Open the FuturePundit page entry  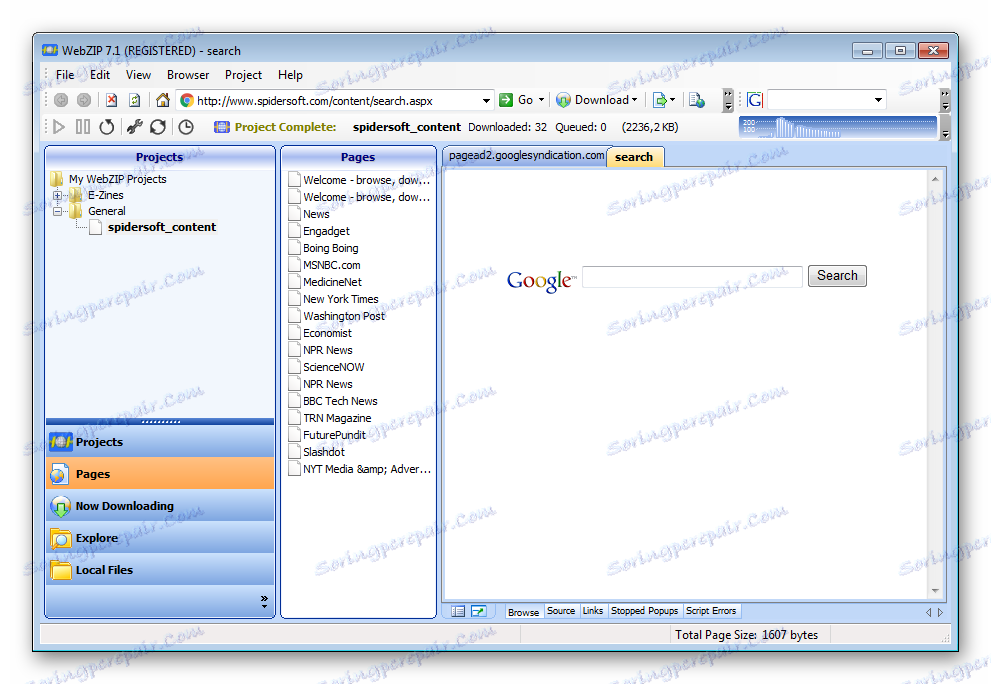[334, 435]
